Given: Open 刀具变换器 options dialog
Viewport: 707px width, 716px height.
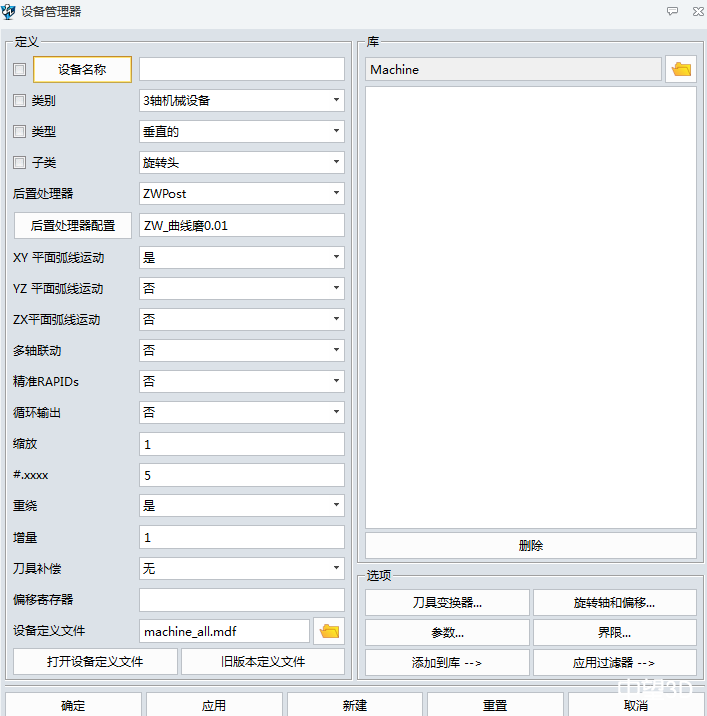Looking at the screenshot, I should coord(447,603).
